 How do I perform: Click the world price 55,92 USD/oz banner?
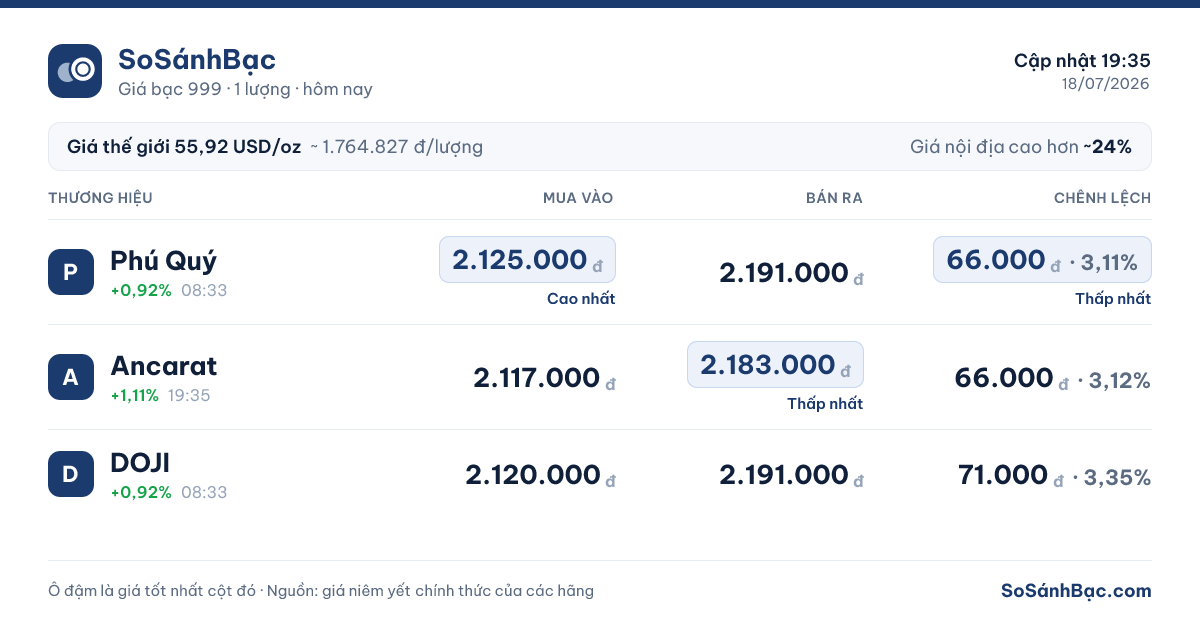600,147
